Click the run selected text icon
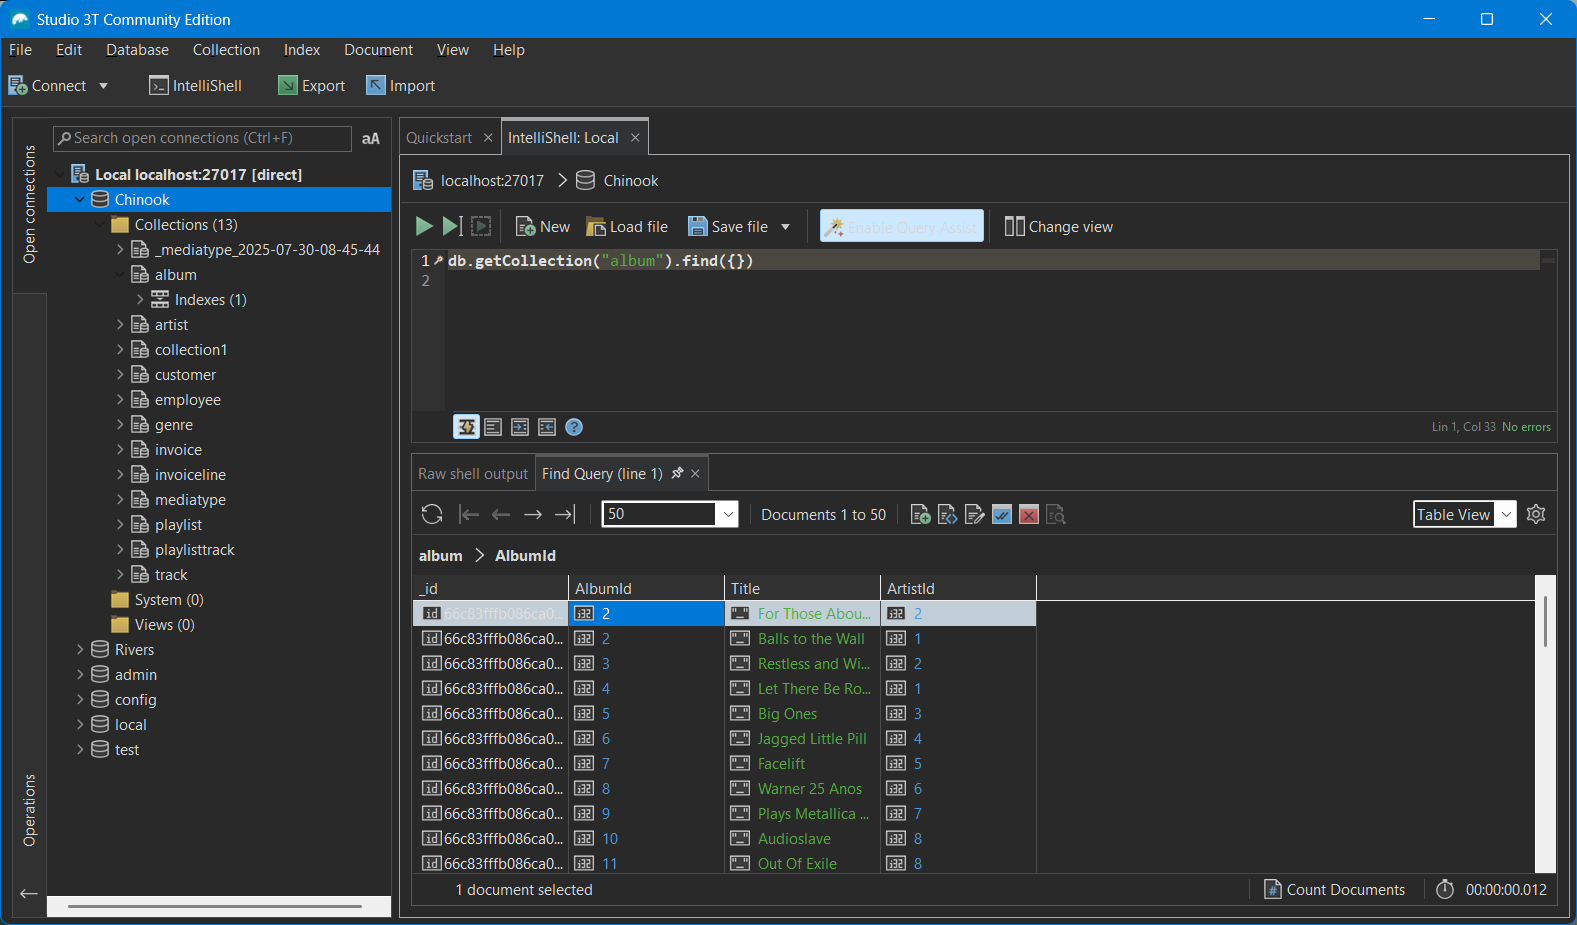Screen dimensions: 1577x925 pyautogui.click(x=481, y=227)
